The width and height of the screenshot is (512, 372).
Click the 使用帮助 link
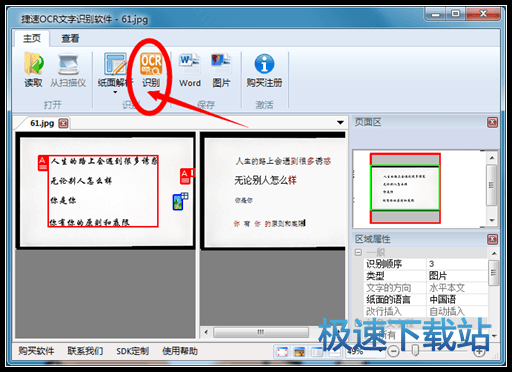(x=180, y=351)
